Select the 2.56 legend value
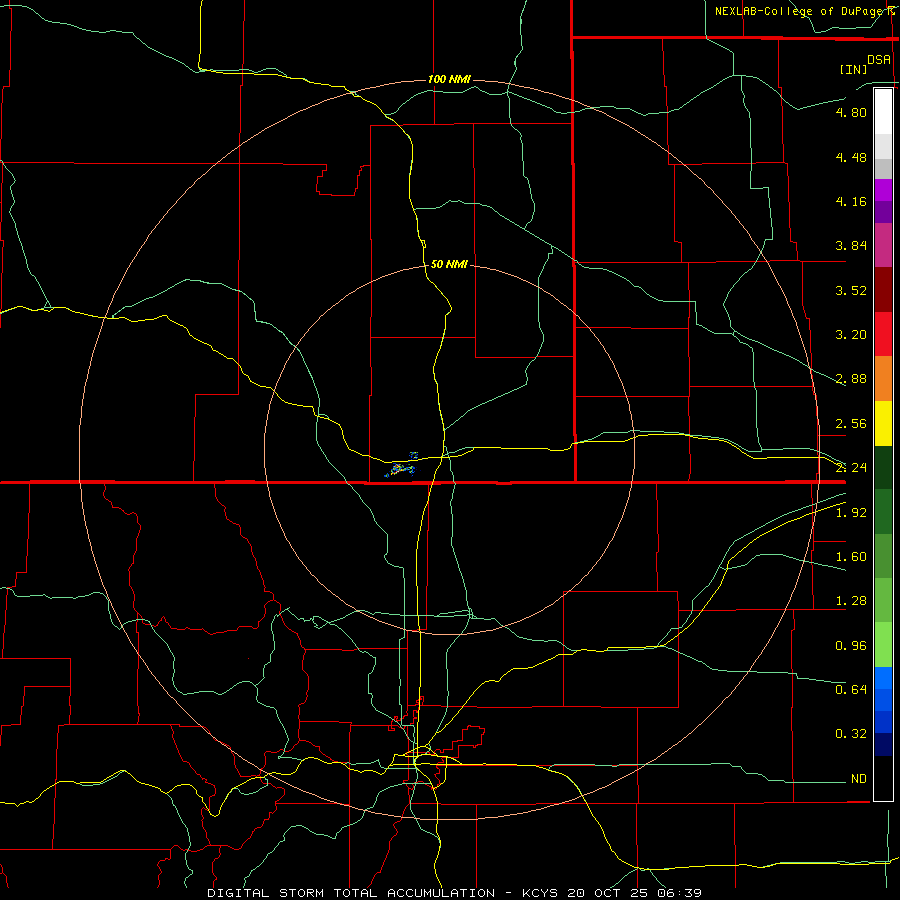The height and width of the screenshot is (900, 900). (851, 424)
